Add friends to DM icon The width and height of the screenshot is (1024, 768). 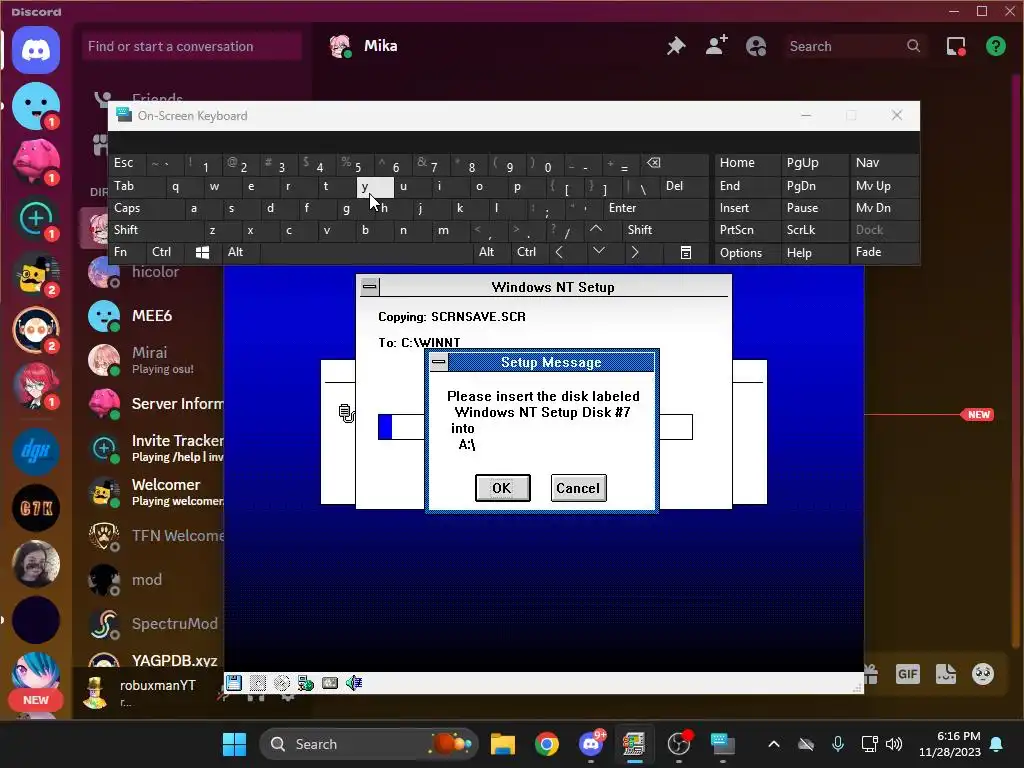[716, 46]
